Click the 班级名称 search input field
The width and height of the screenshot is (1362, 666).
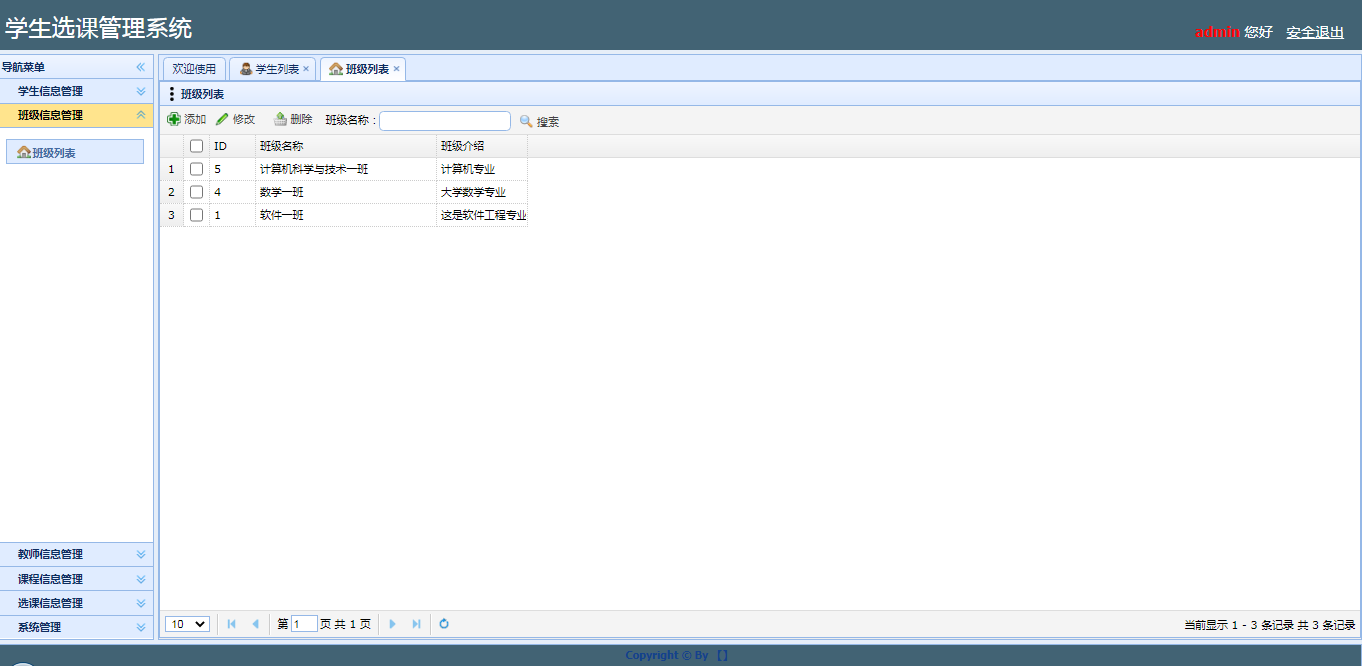[444, 121]
